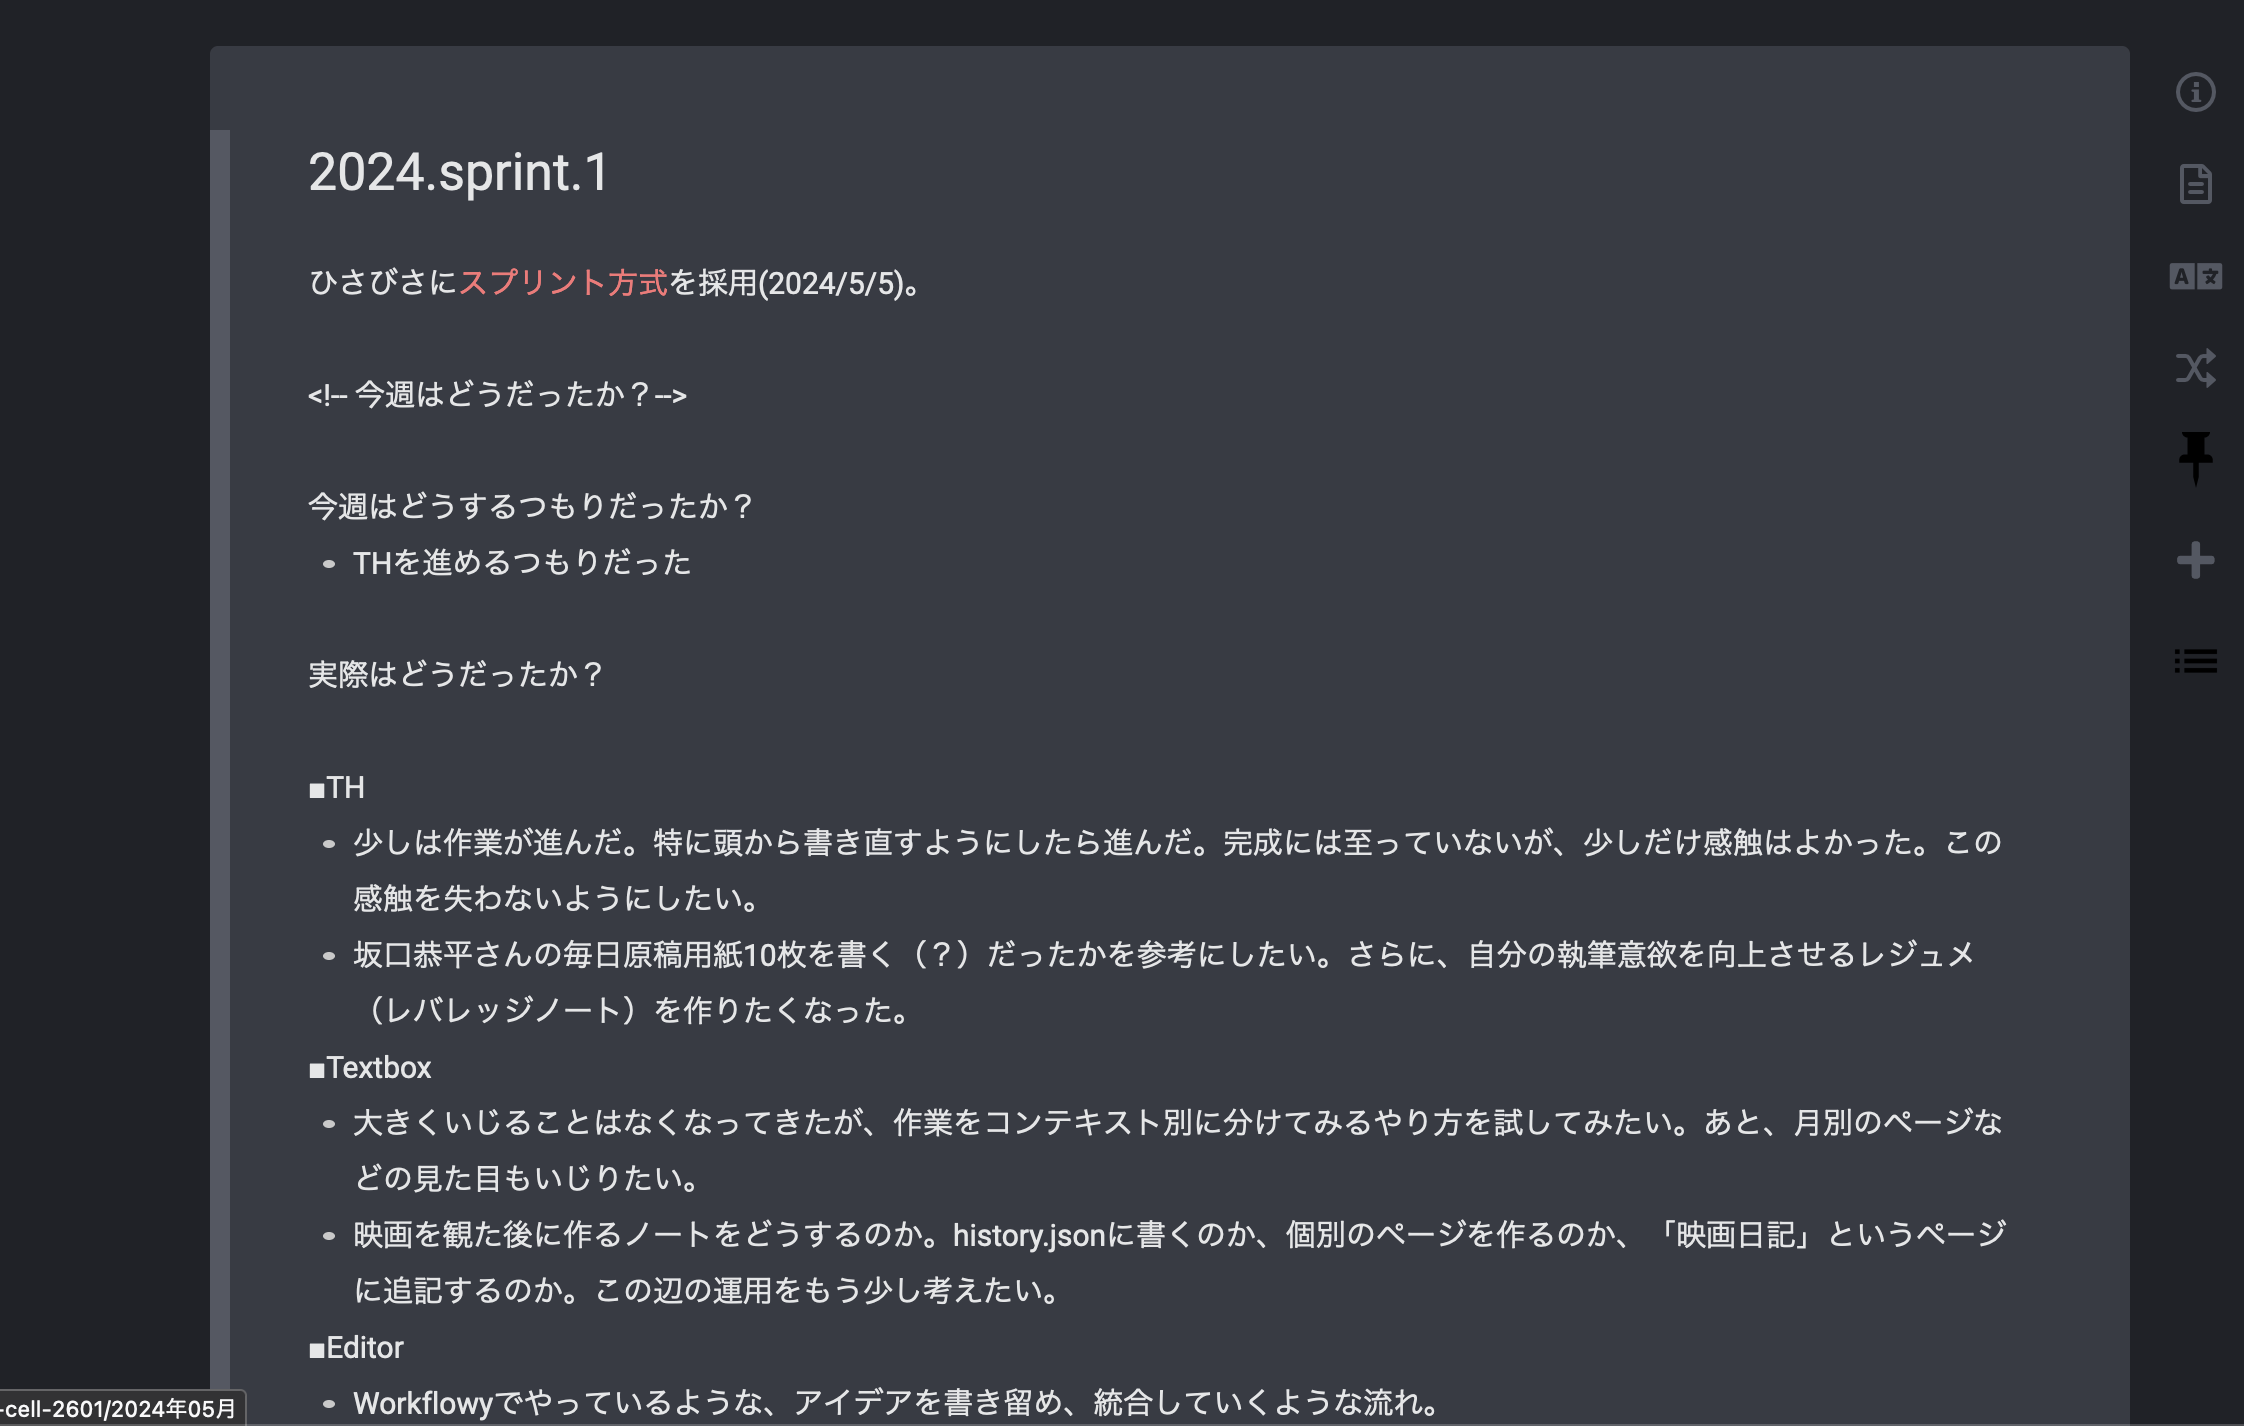2244x1426 pixels.
Task: Click the heading 実際はどうだったか？
Action: tap(457, 676)
